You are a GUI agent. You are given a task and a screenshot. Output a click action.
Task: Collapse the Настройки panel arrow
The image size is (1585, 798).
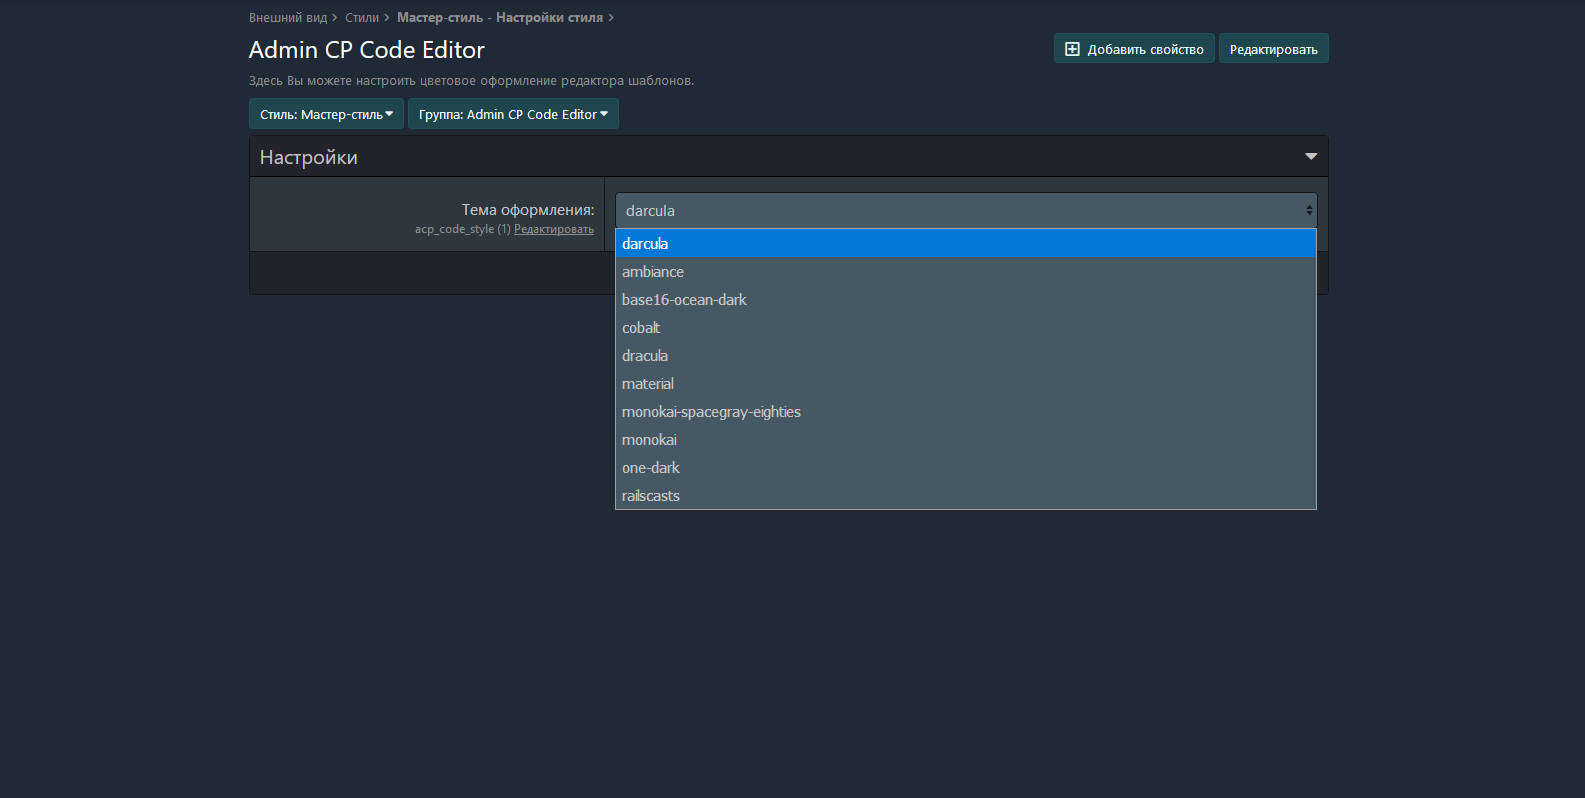click(x=1310, y=157)
